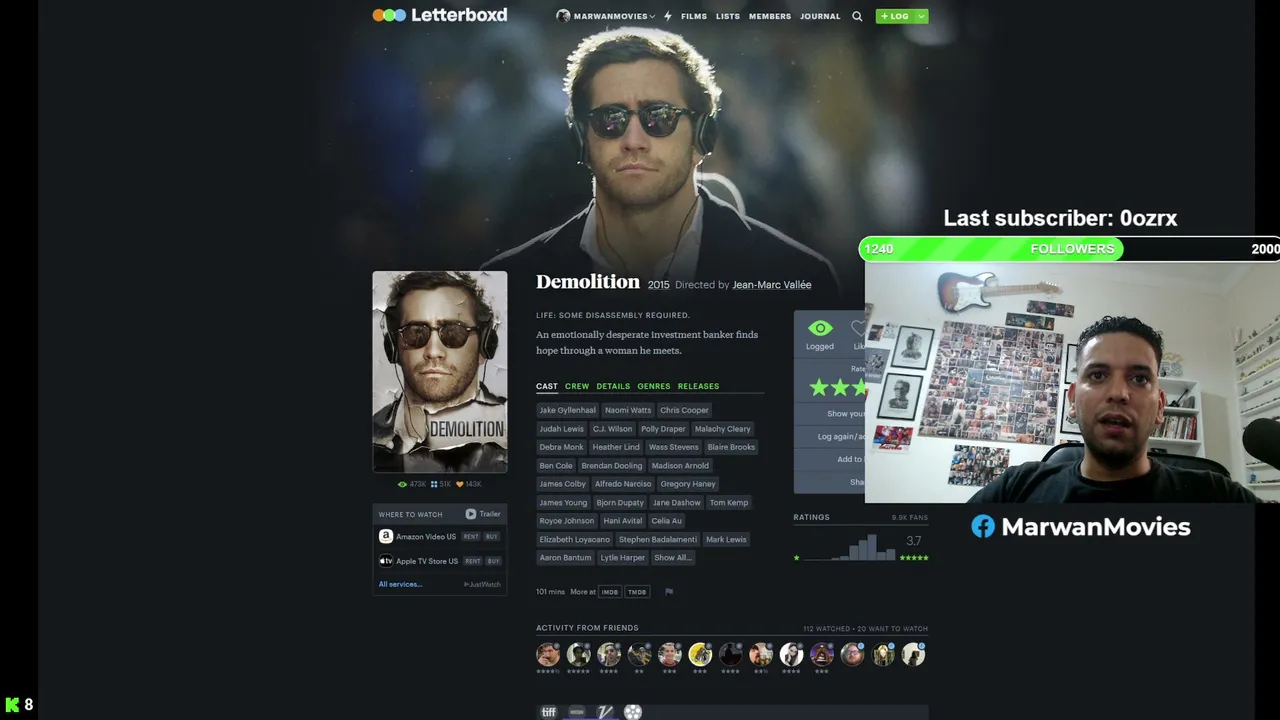Open the 2015 release year link
The image size is (1280, 720).
click(x=658, y=285)
